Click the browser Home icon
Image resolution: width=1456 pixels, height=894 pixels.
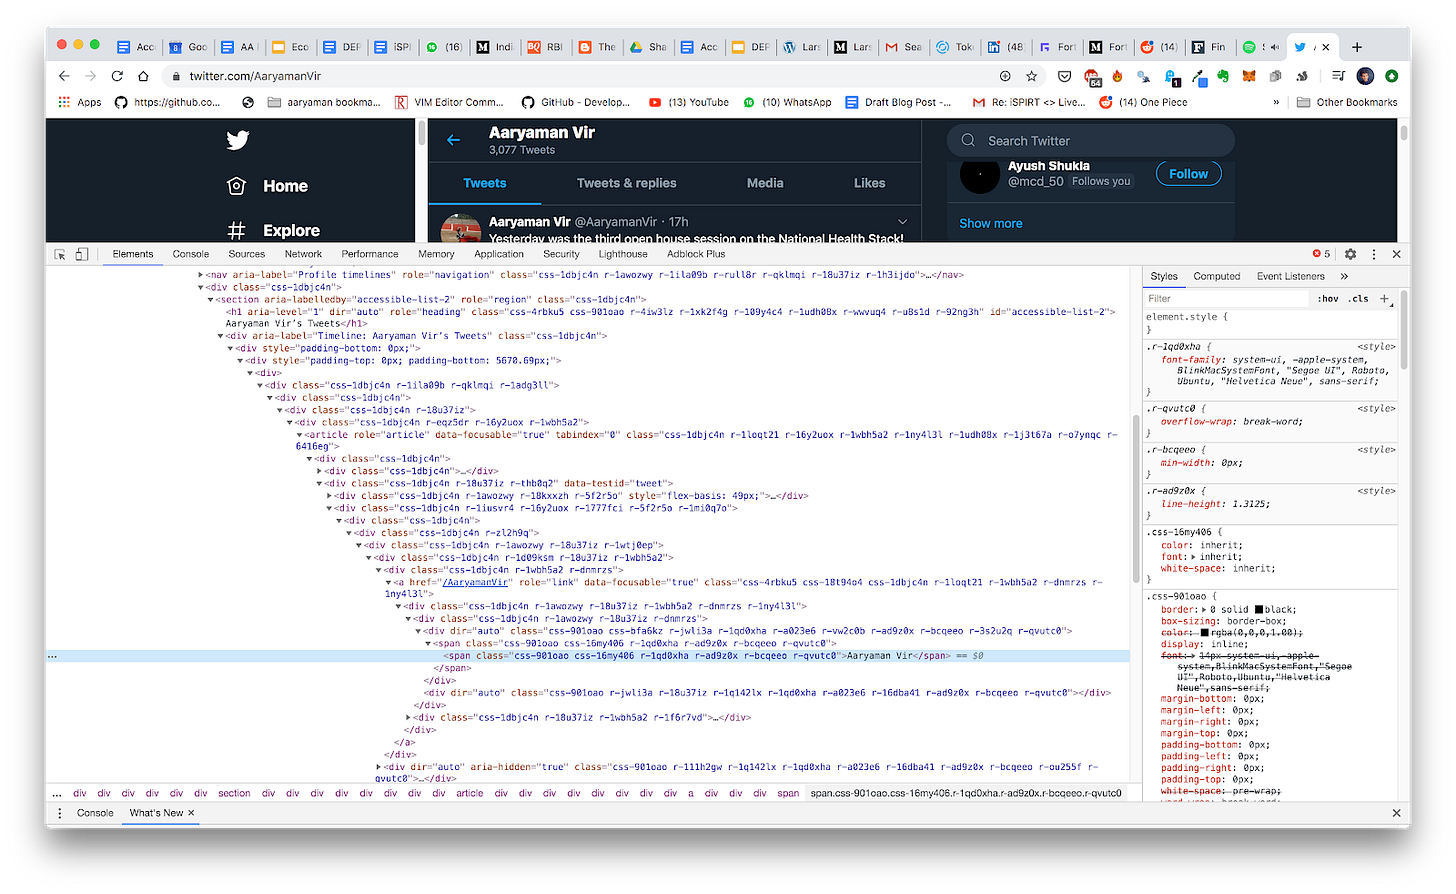143,76
